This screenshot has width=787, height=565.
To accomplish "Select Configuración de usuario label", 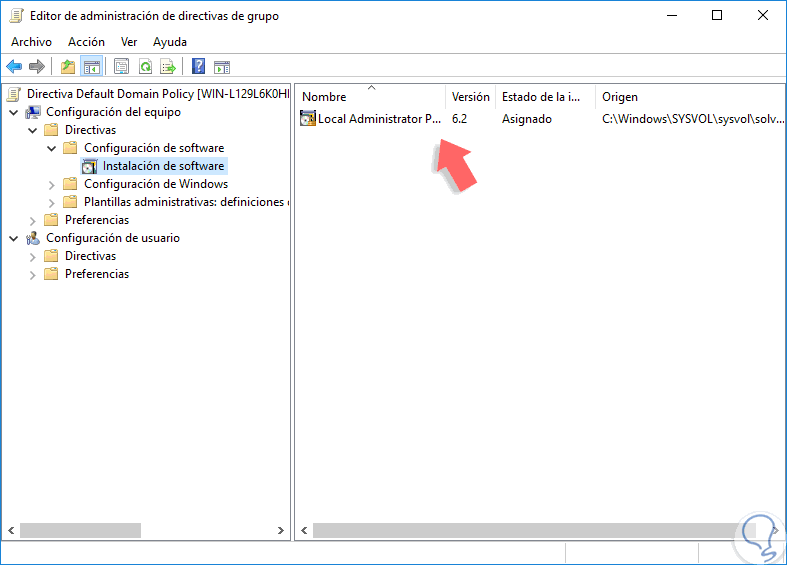I will [113, 238].
